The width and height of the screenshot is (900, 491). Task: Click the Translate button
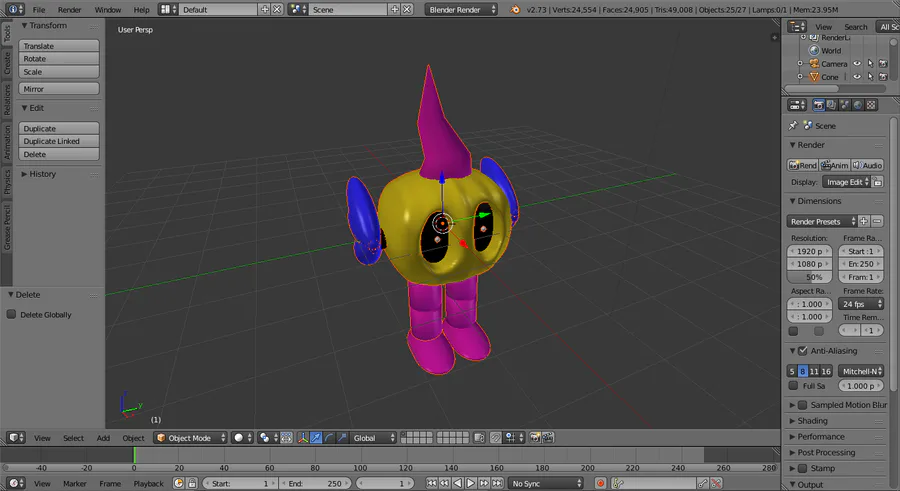pyautogui.click(x=59, y=45)
